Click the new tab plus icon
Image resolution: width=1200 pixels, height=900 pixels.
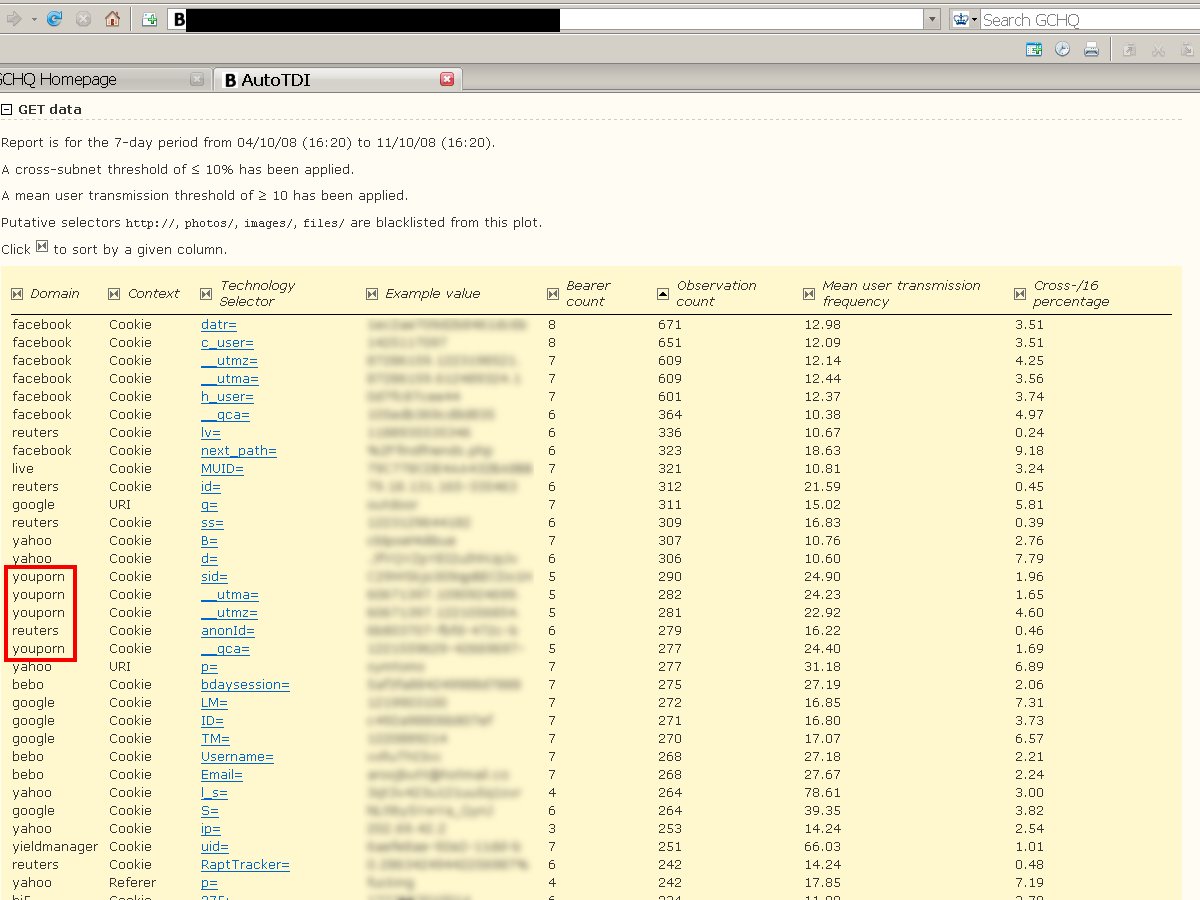pos(149,19)
